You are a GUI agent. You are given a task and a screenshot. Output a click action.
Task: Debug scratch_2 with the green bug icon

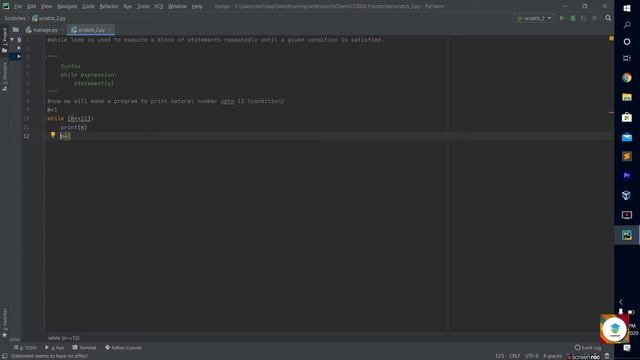[x=573, y=18]
